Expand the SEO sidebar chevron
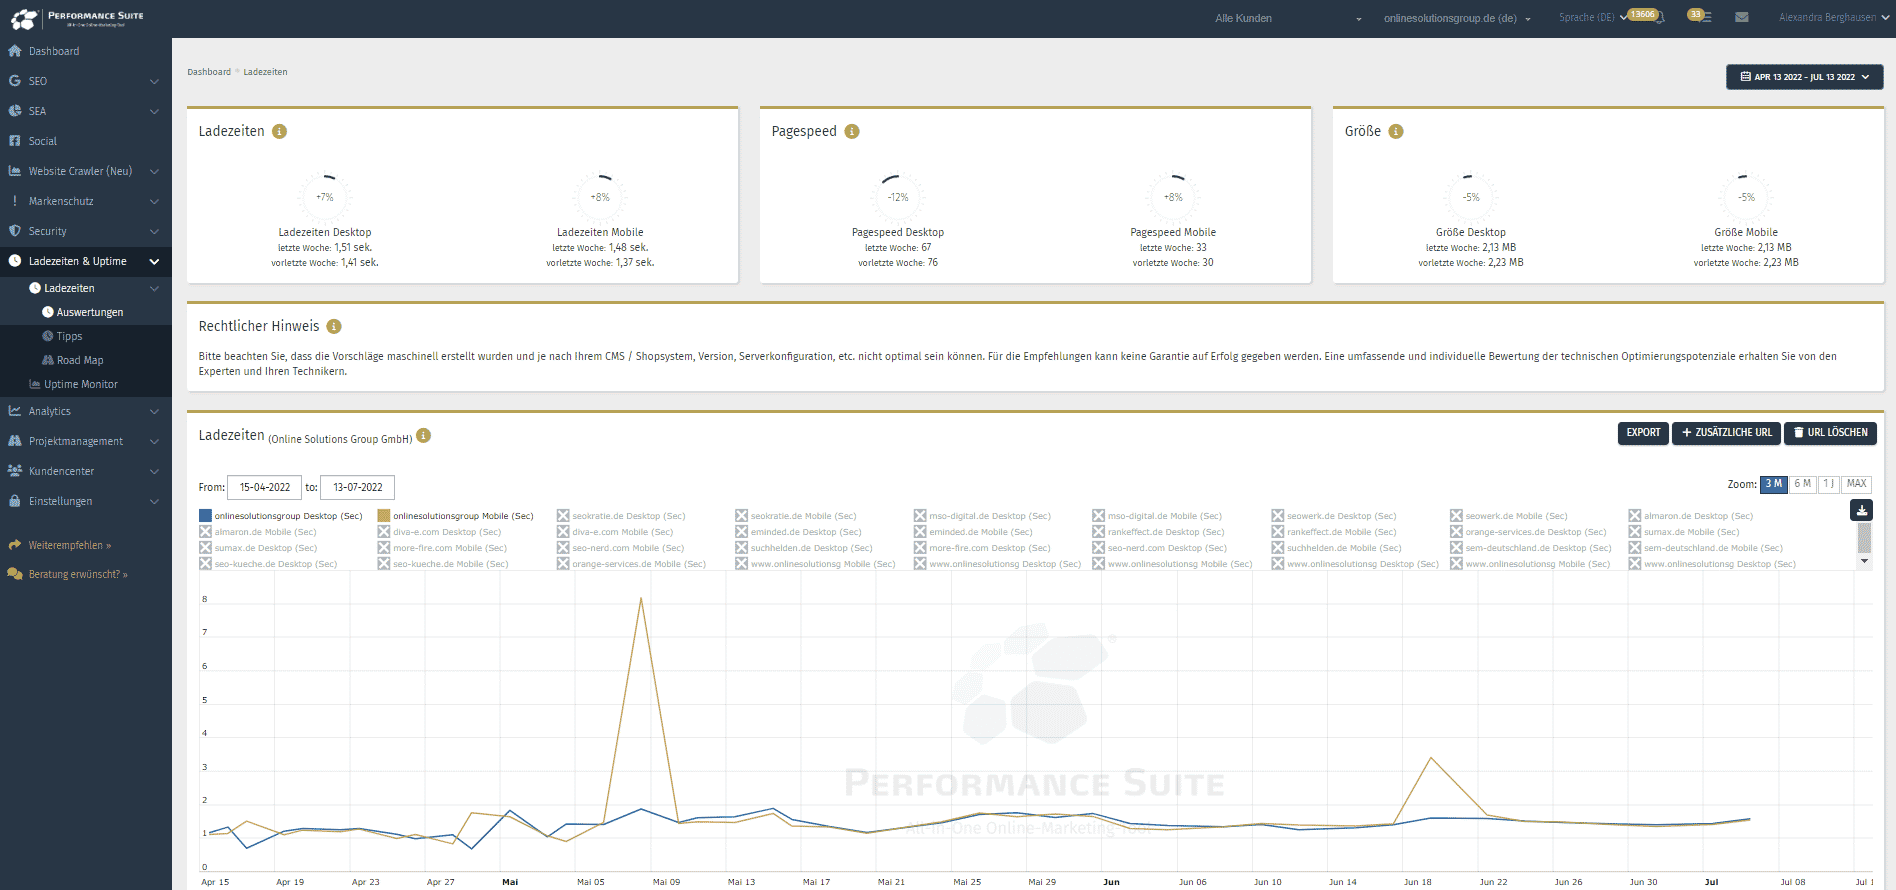This screenshot has width=1896, height=890. coord(154,81)
